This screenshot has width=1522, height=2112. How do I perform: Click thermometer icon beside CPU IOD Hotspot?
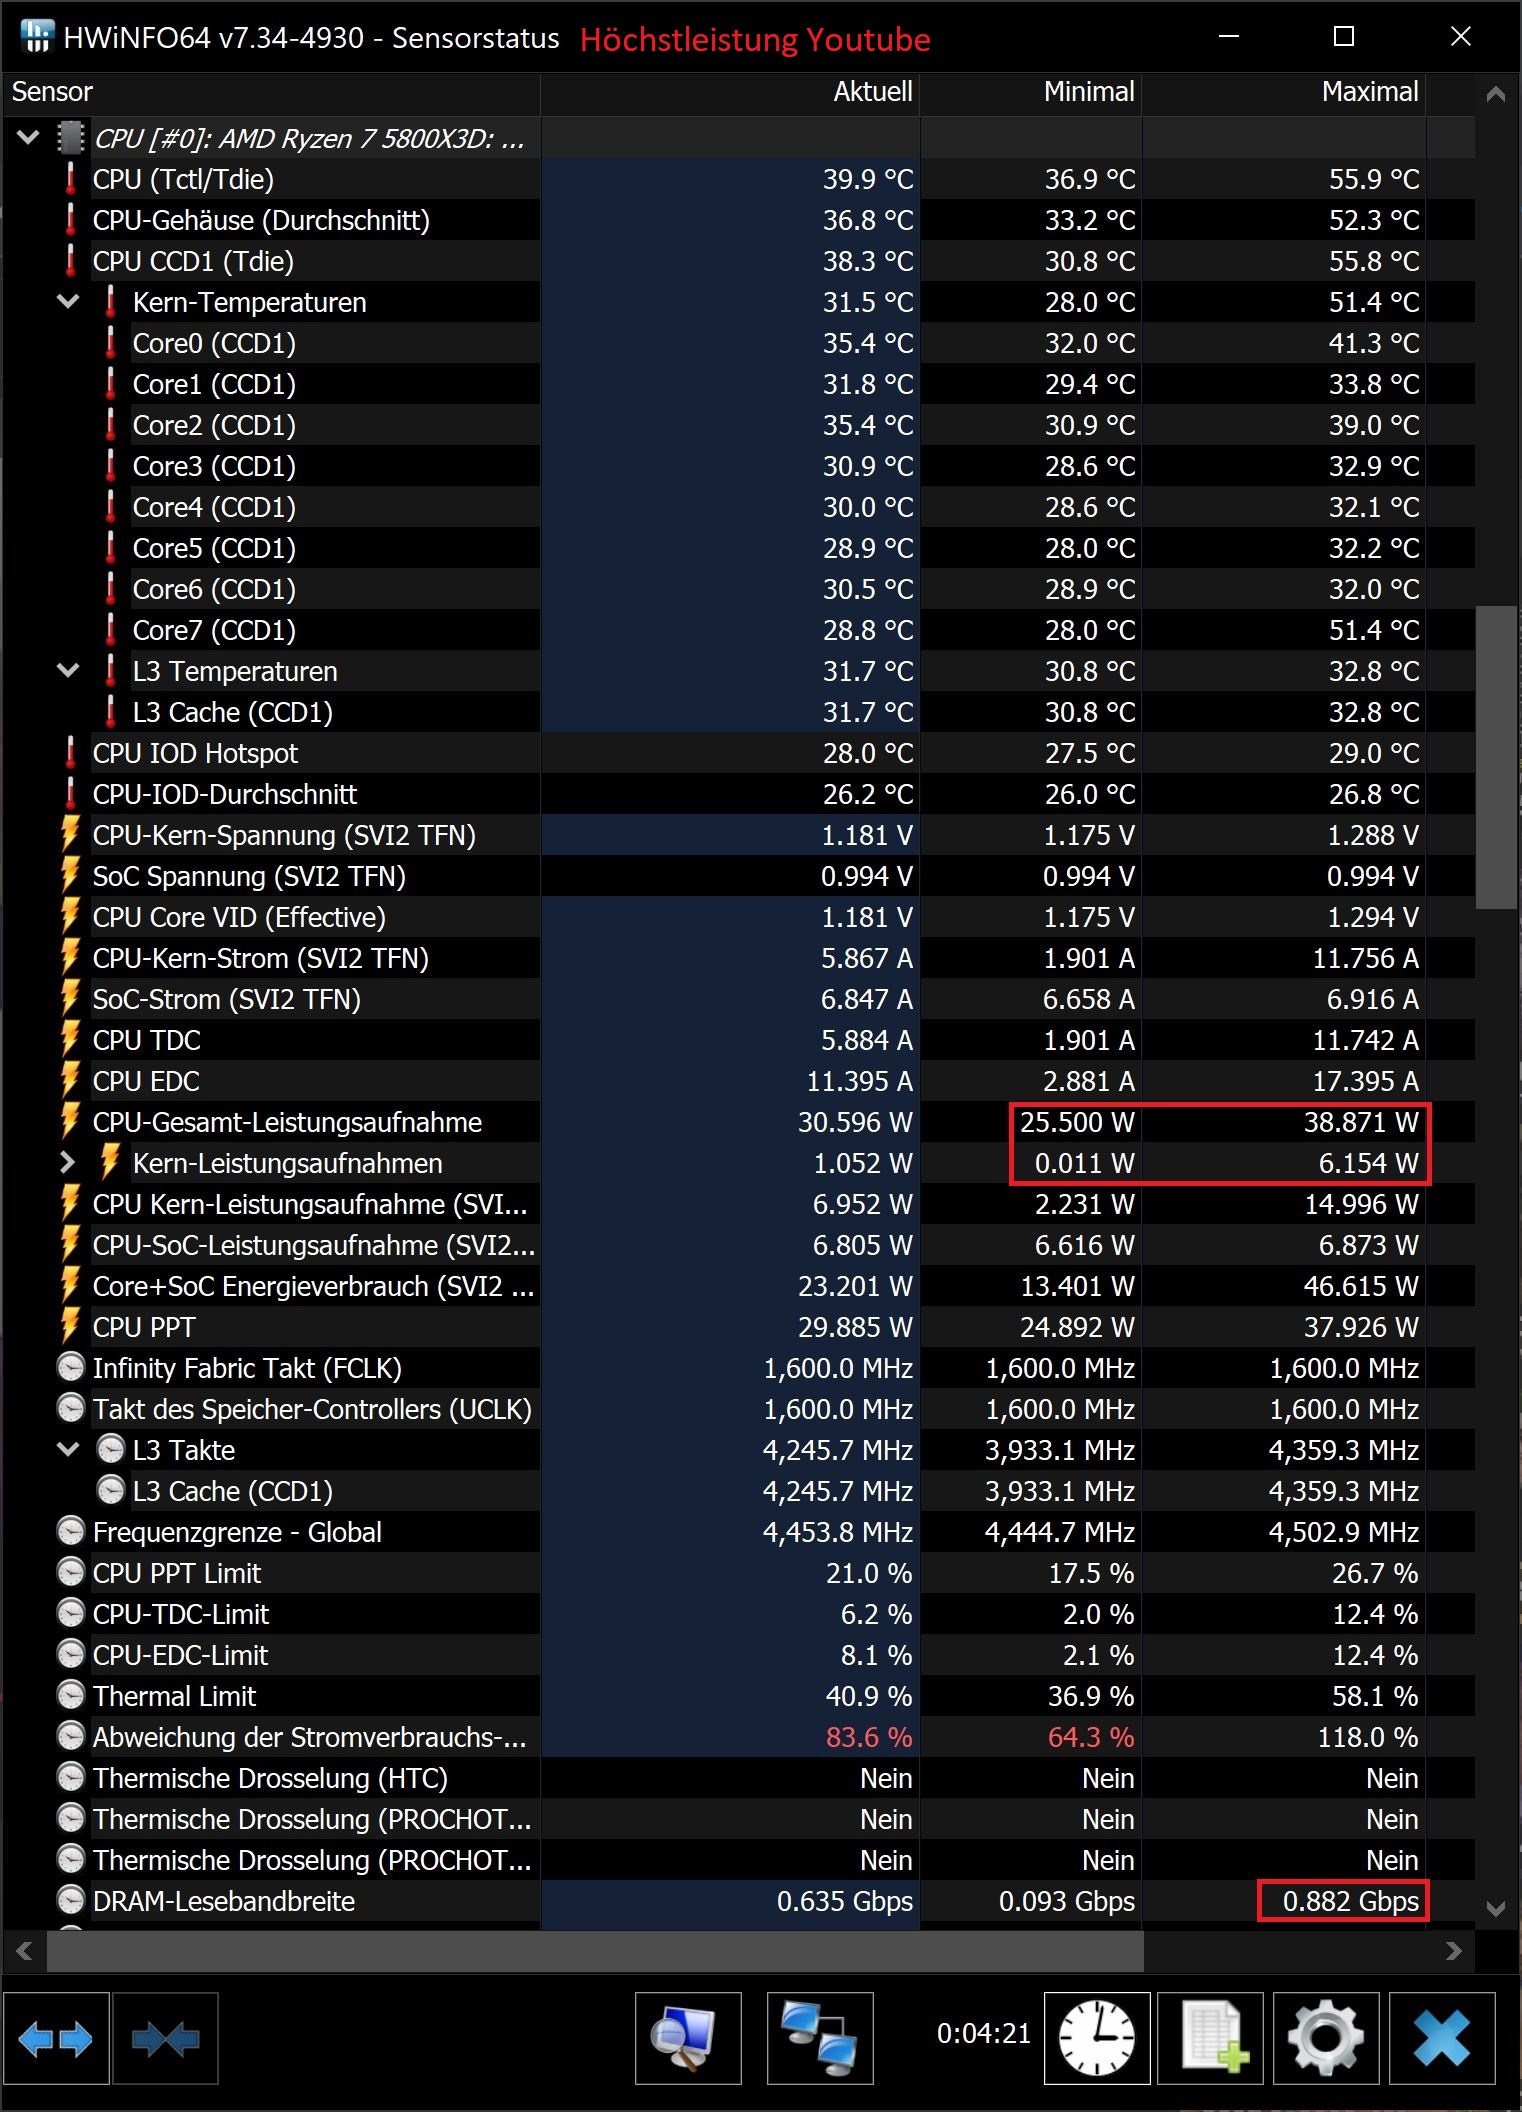[70, 753]
